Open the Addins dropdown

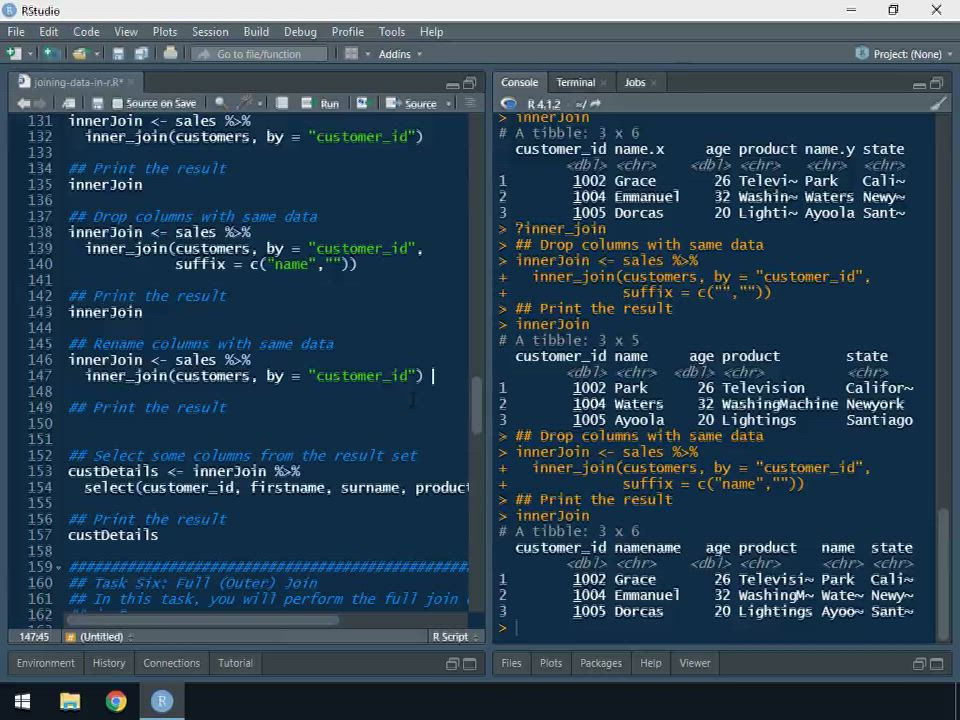(400, 54)
